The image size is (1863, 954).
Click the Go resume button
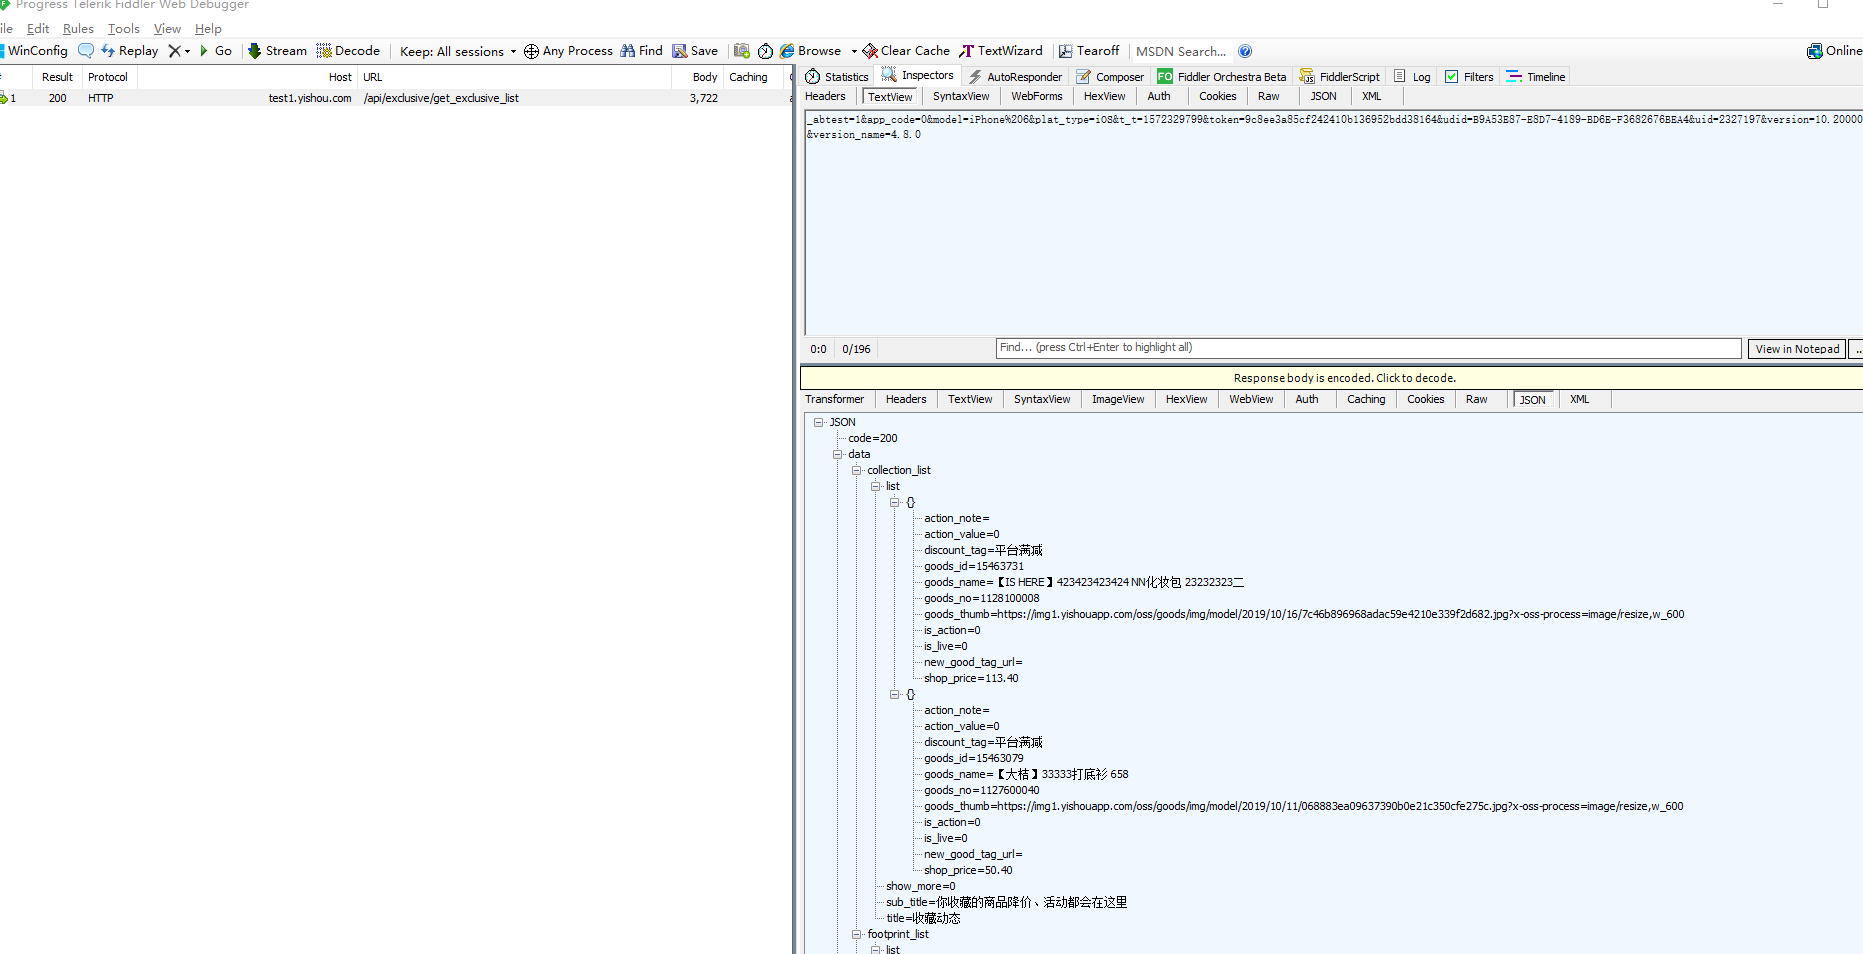[x=216, y=51]
